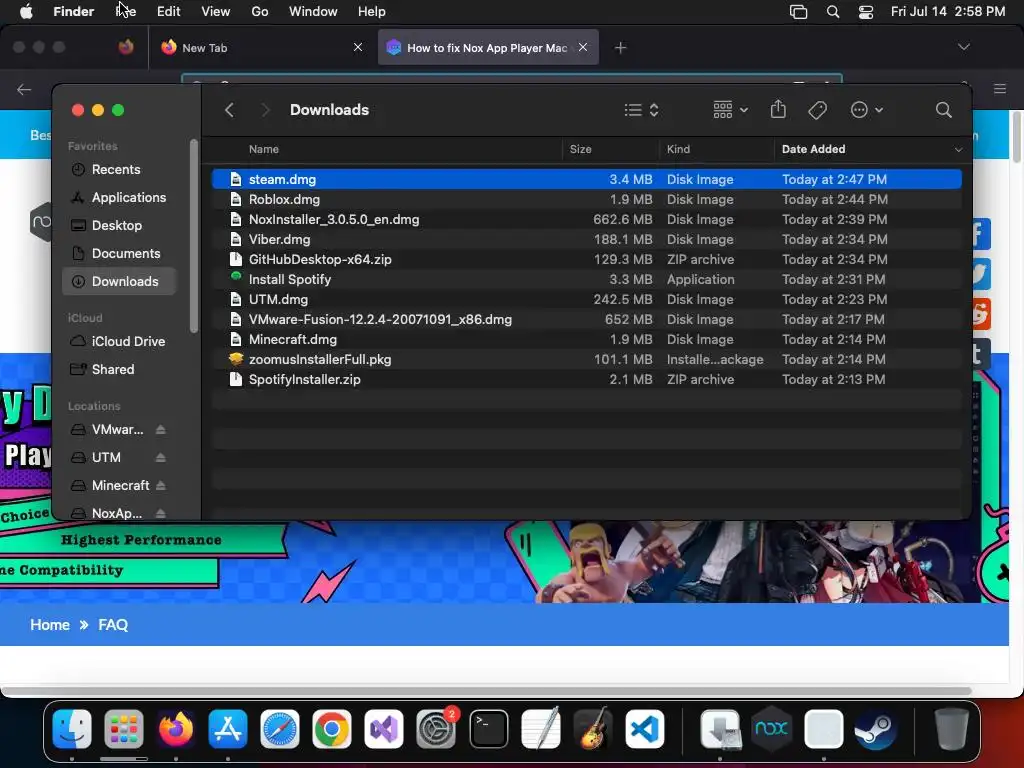This screenshot has width=1024, height=768.
Task: Toggle sort direction chevron on Date Added
Action: [x=958, y=150]
